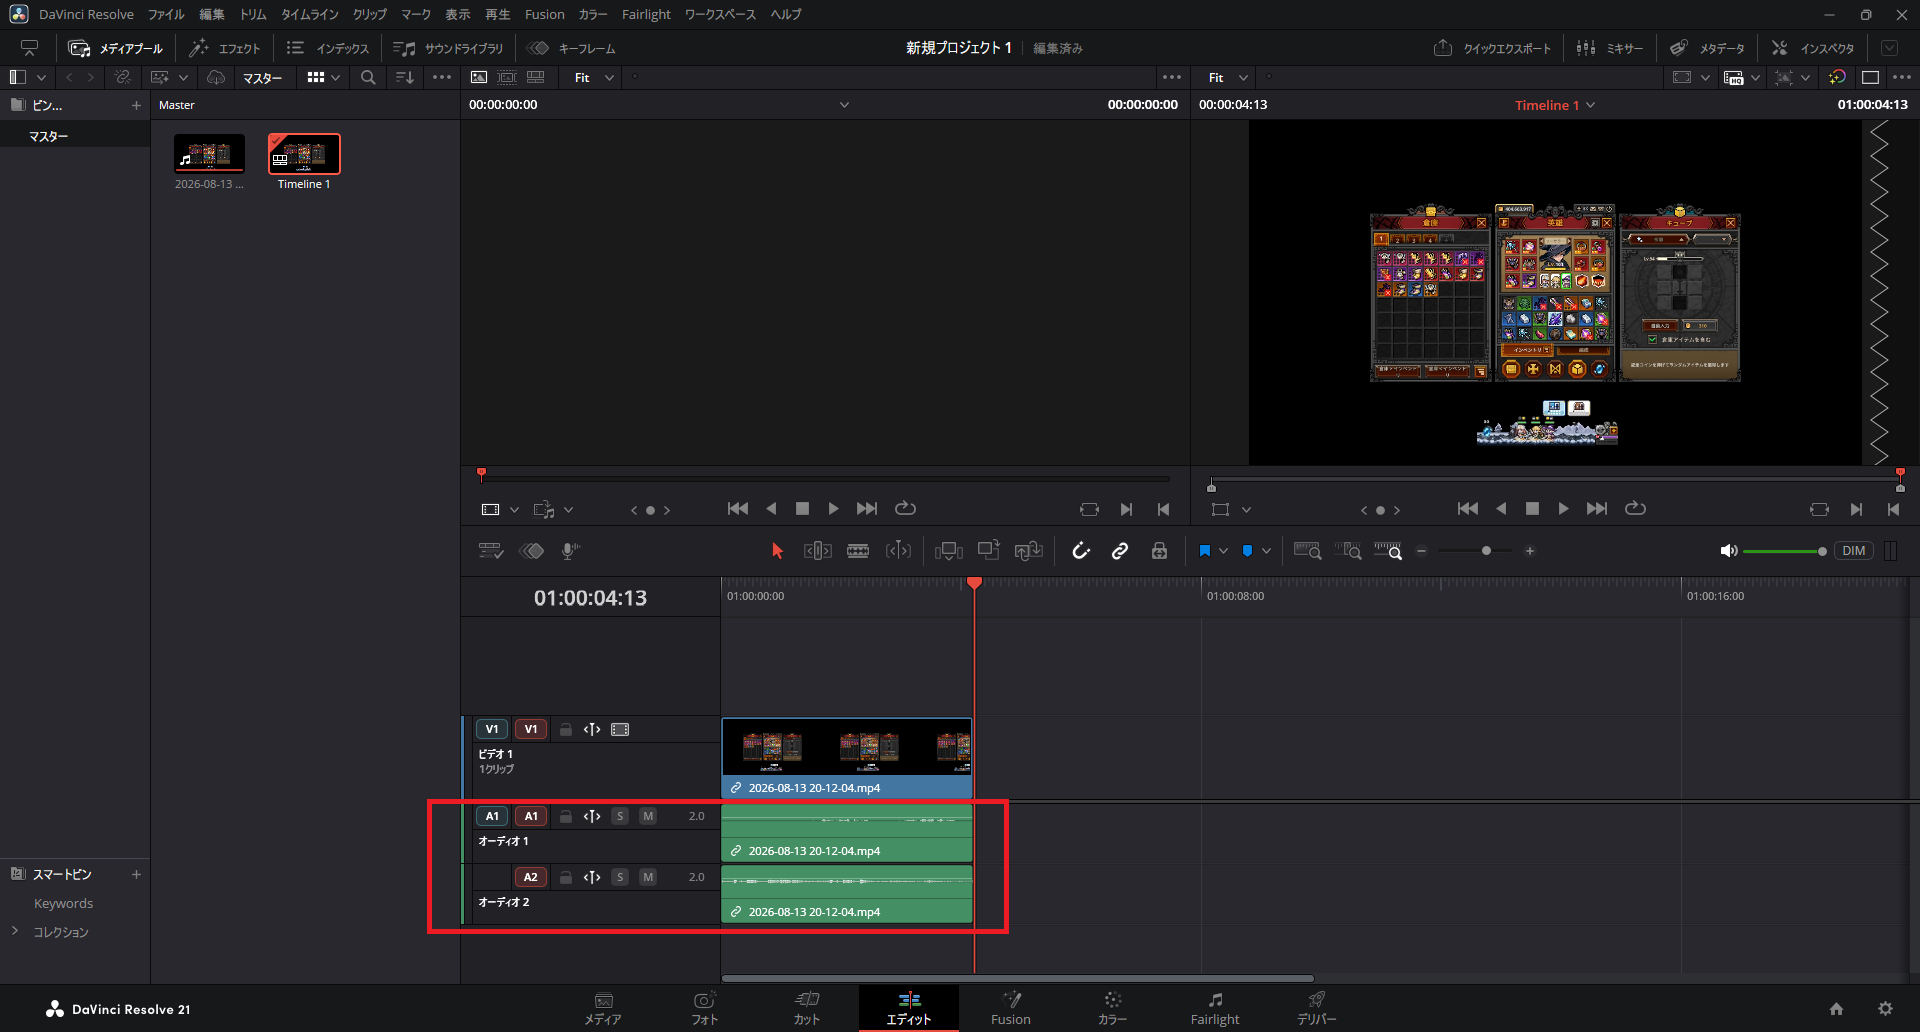Open the ワークスペース menu
The width and height of the screenshot is (1920, 1032).
720,14
